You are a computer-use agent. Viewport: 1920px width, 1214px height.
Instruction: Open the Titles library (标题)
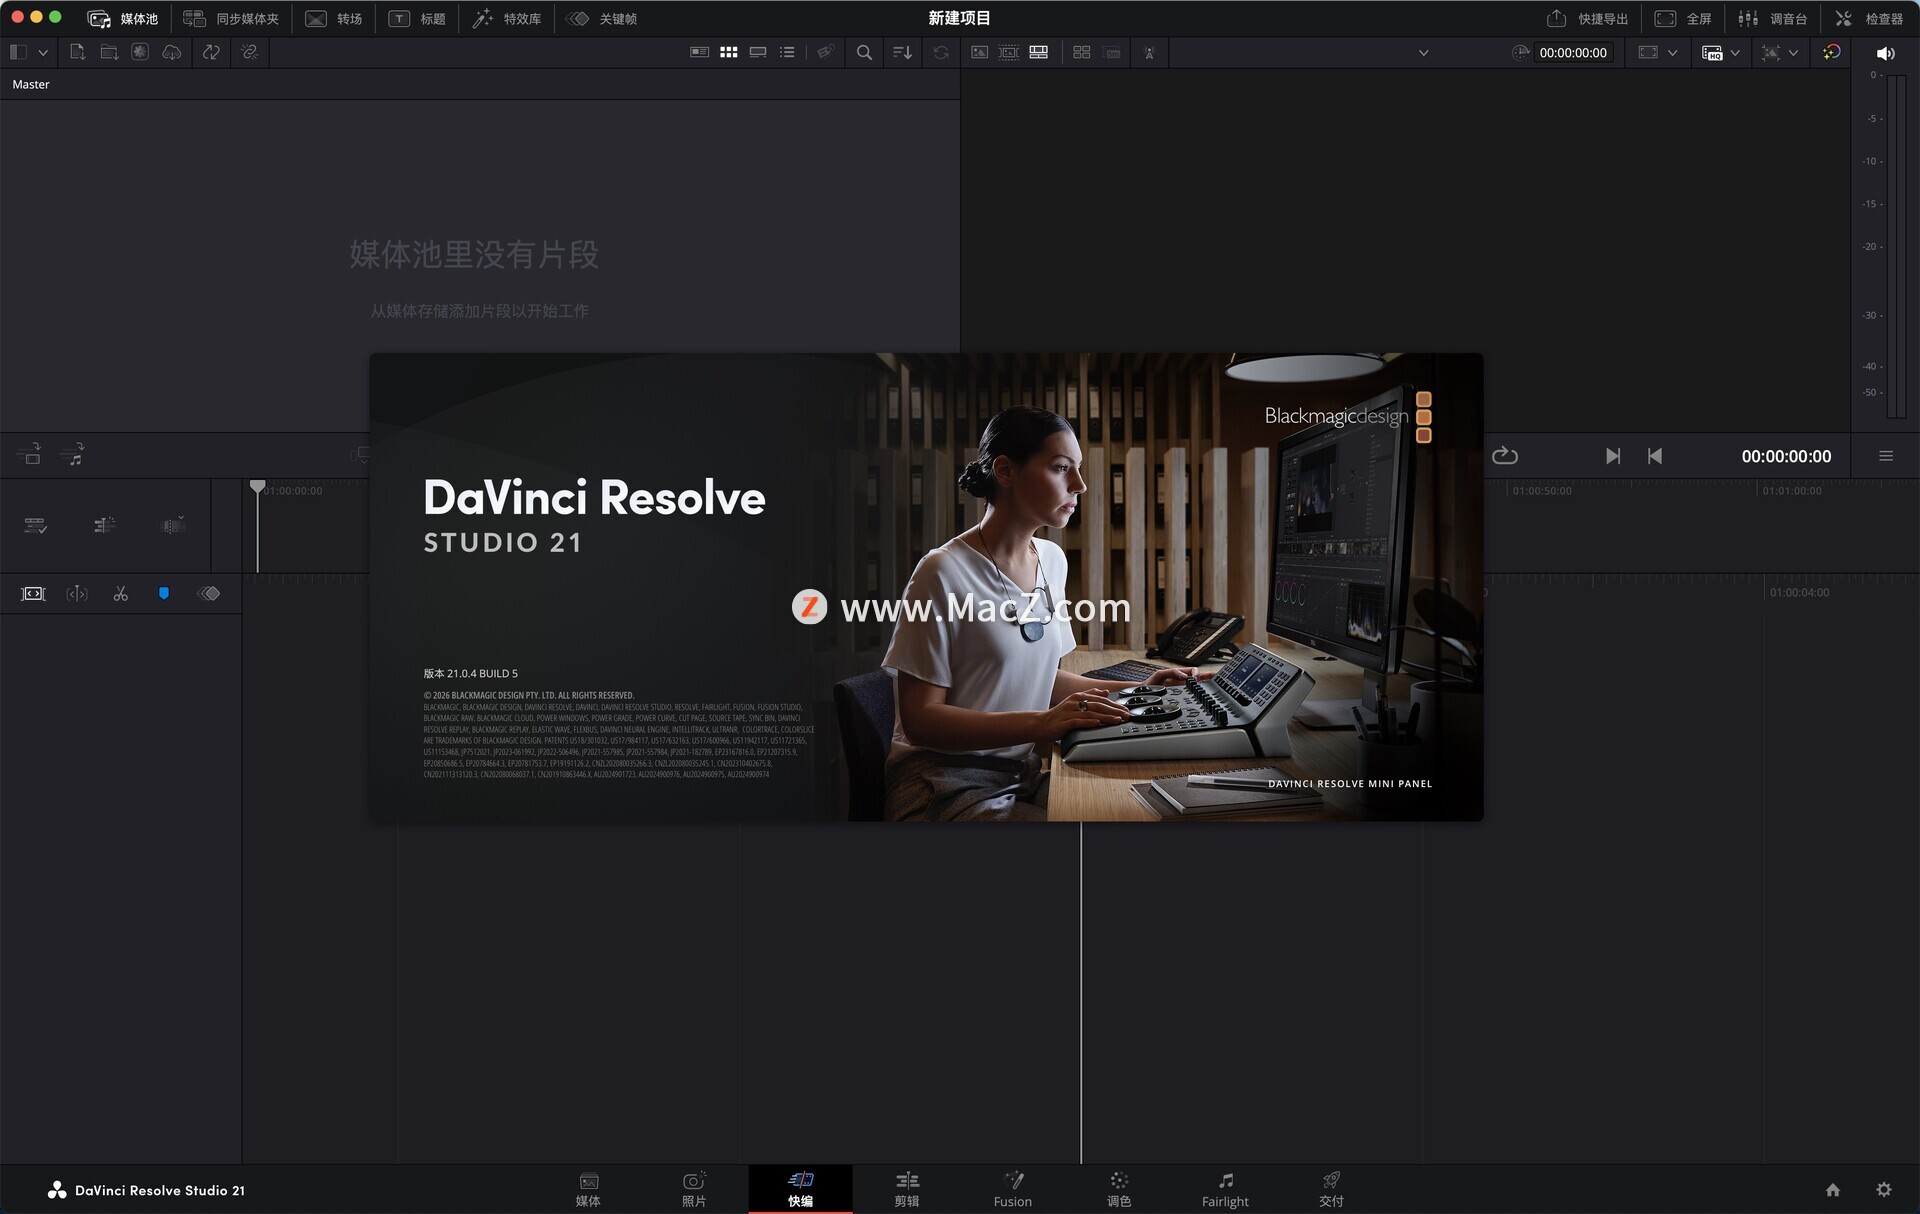coord(417,18)
